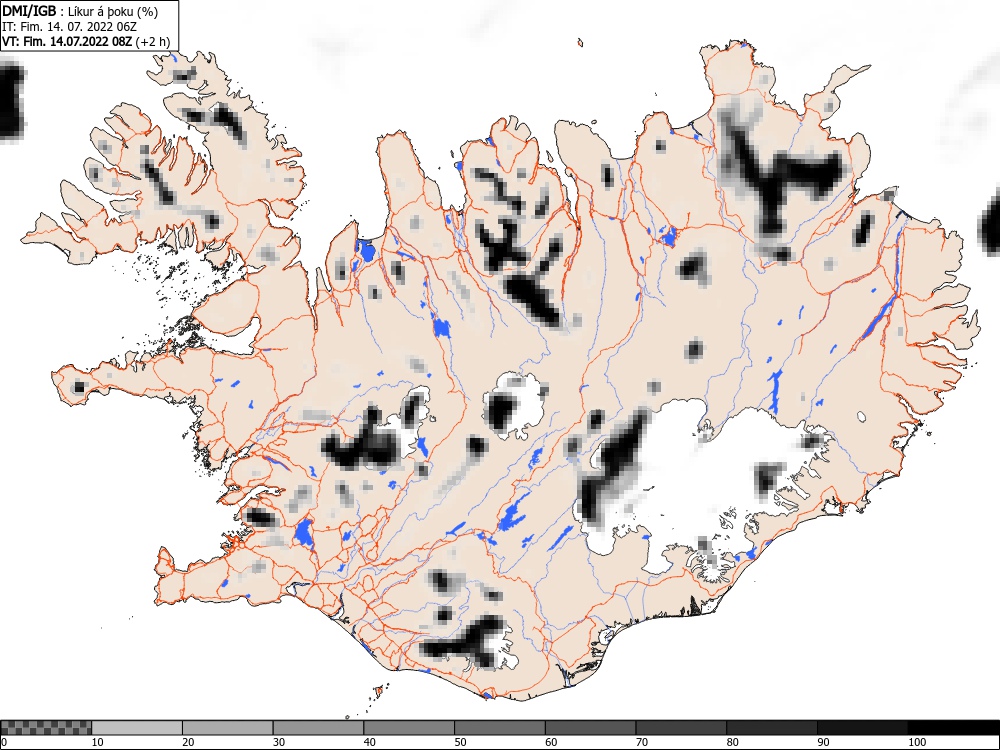Click the '60' scale label
1000x750 pixels.
[550, 742]
